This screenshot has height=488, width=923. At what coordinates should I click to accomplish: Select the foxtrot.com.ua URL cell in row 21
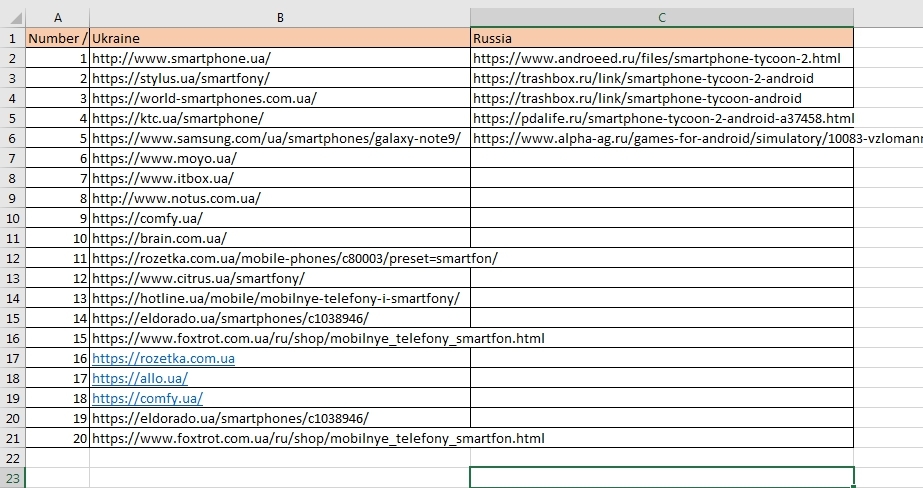280,439
